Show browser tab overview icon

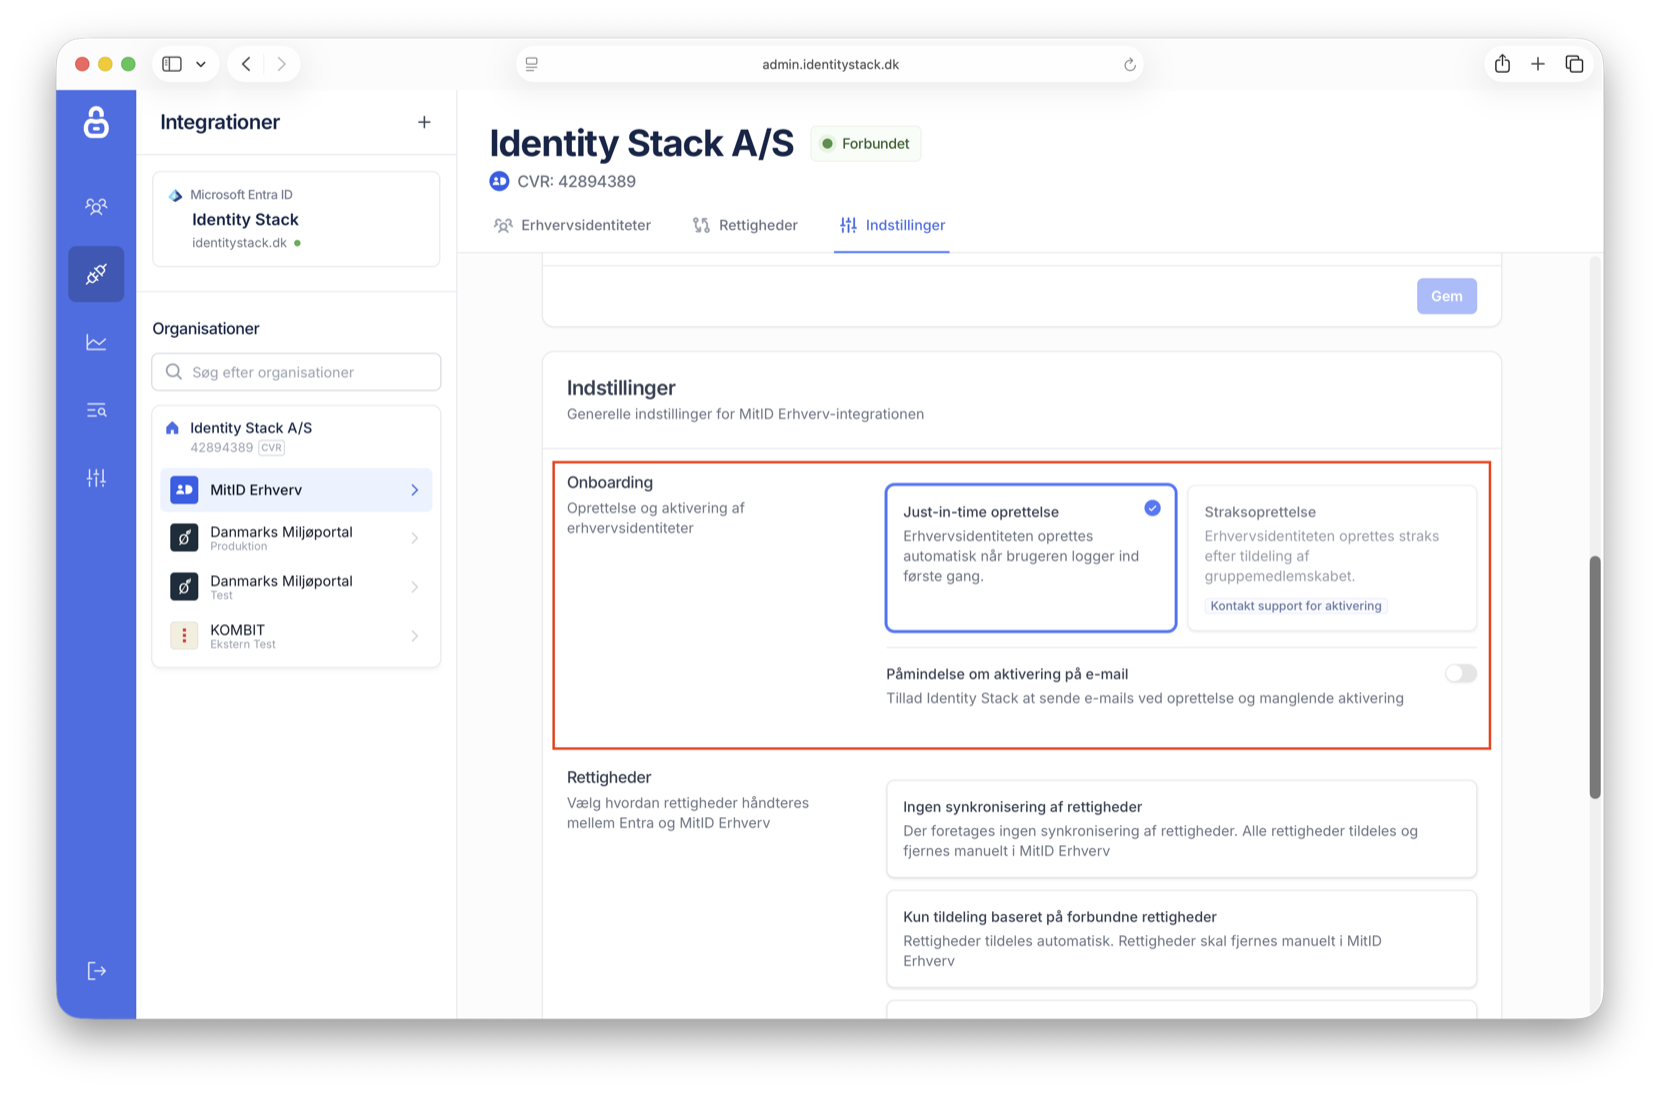[x=1574, y=64]
